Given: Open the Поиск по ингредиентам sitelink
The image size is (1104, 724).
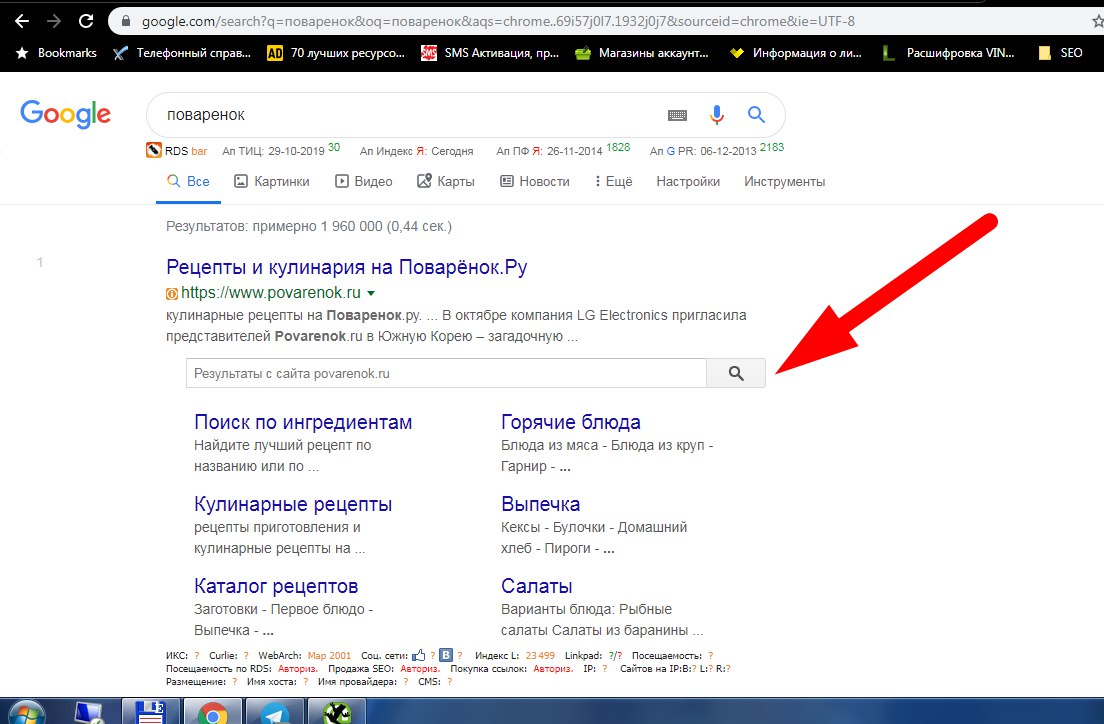Looking at the screenshot, I should click(x=303, y=422).
